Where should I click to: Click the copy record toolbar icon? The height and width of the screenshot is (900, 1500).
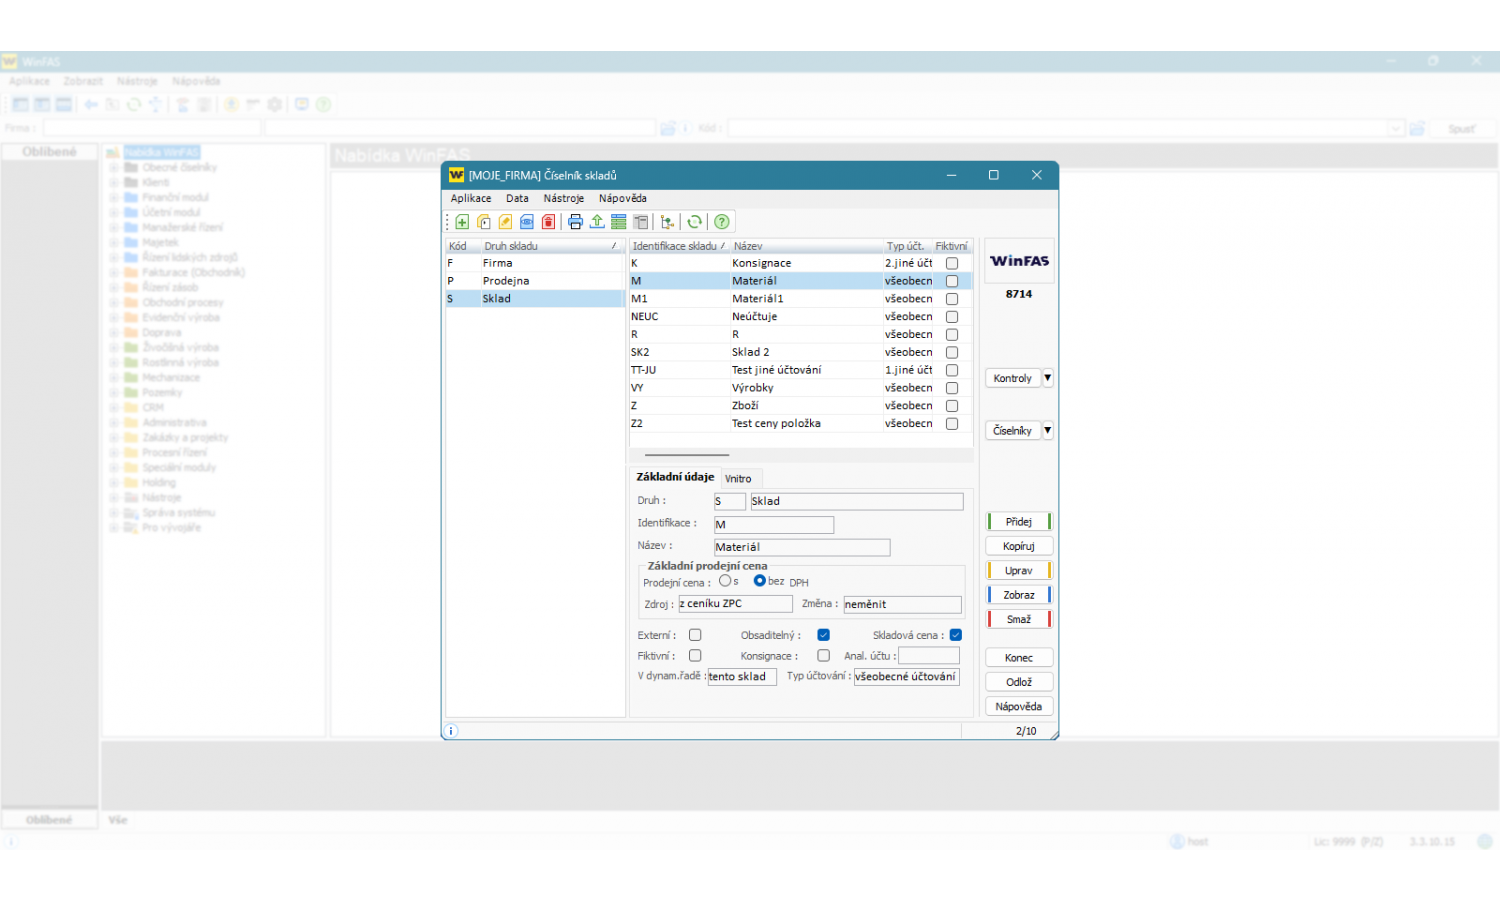pos(484,222)
